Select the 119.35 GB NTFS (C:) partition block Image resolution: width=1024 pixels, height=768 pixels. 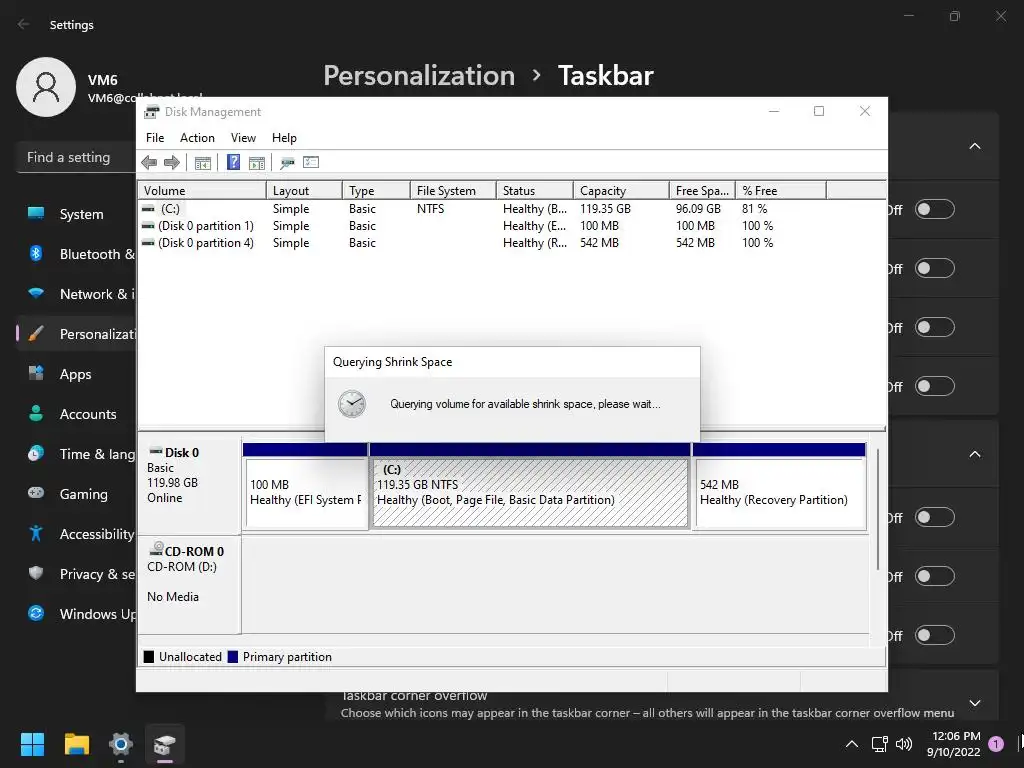click(x=530, y=486)
